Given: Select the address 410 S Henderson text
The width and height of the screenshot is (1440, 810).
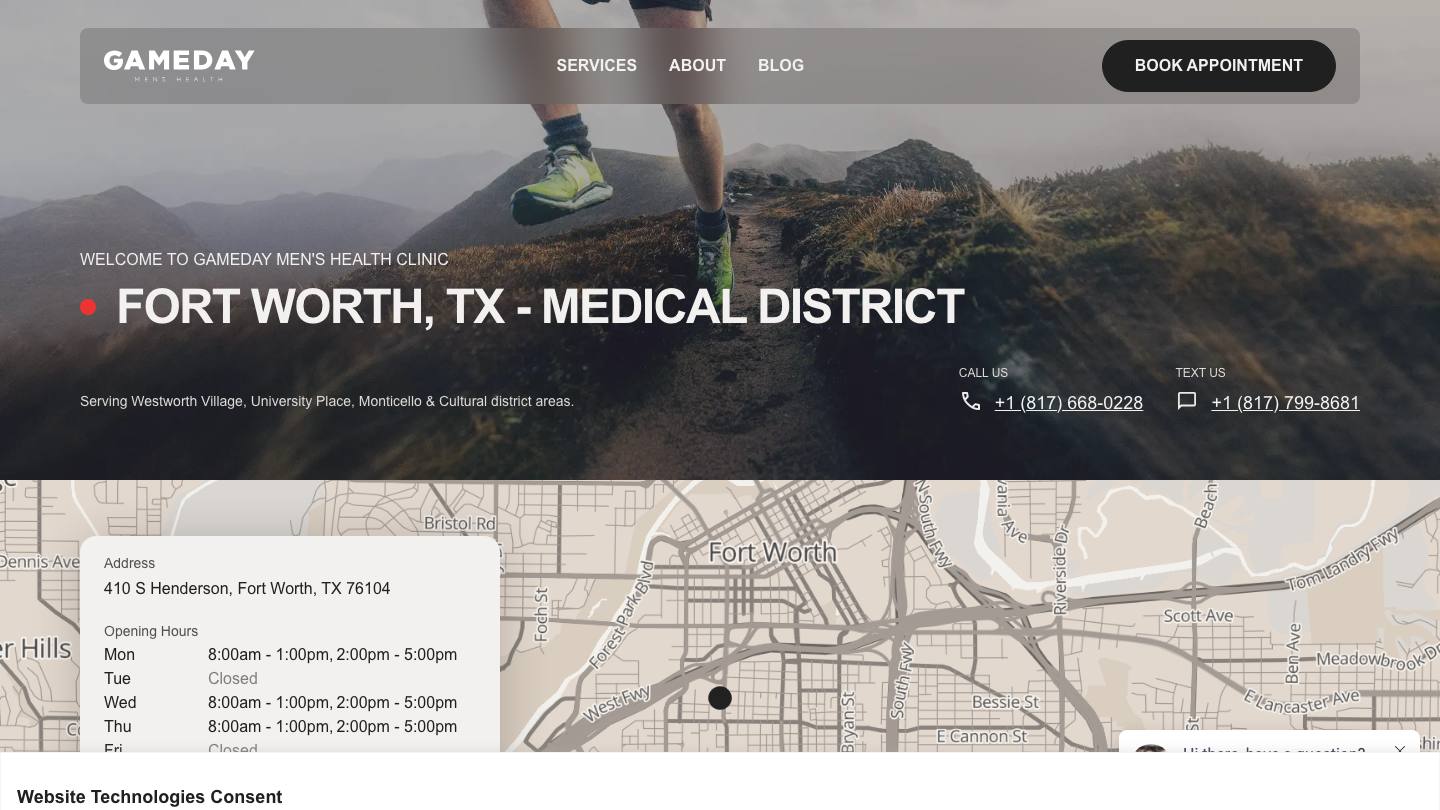Looking at the screenshot, I should coord(247,589).
